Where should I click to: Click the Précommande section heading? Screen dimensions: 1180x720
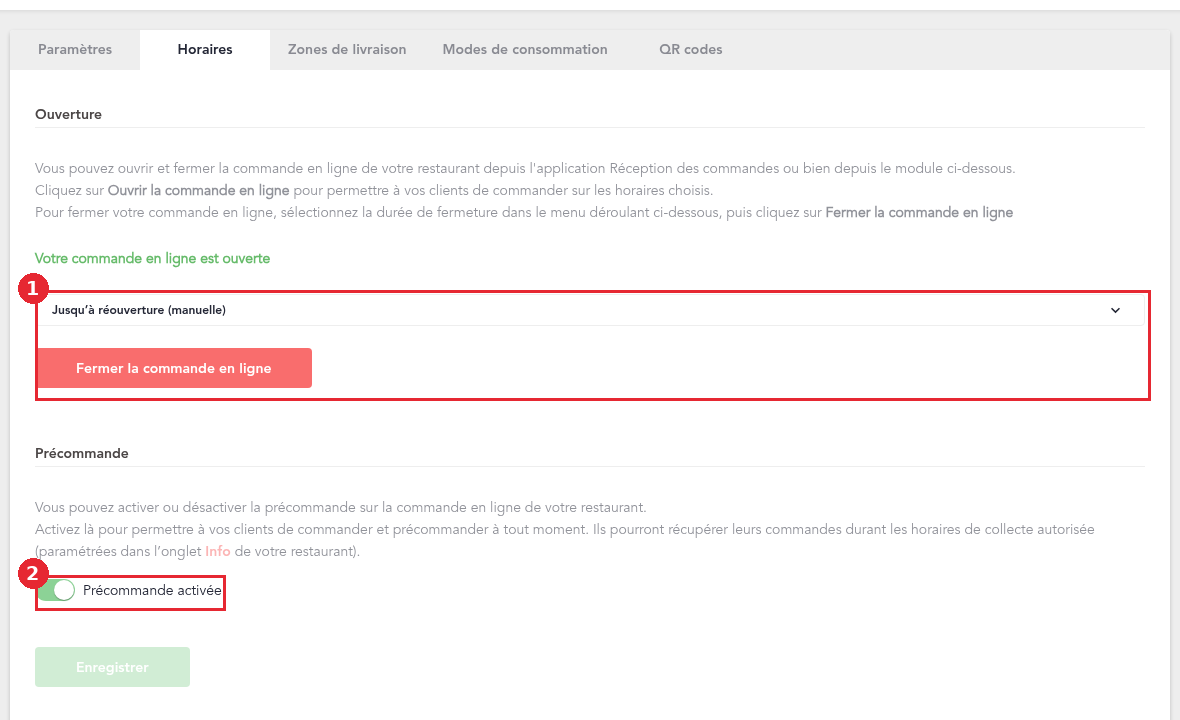(x=82, y=454)
